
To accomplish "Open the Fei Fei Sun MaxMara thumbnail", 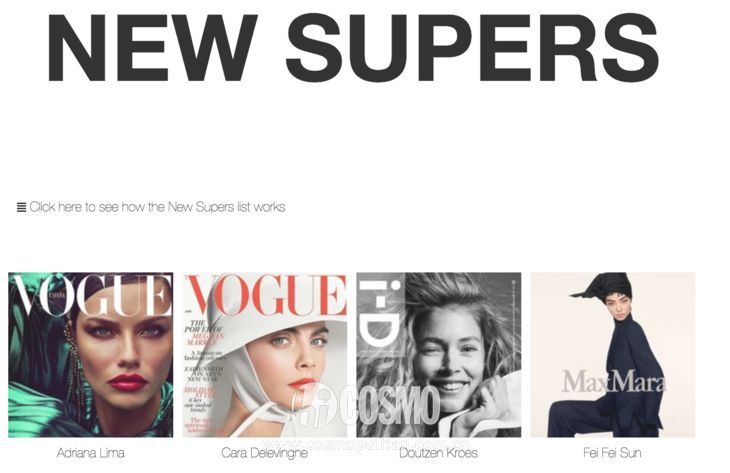I will [613, 355].
